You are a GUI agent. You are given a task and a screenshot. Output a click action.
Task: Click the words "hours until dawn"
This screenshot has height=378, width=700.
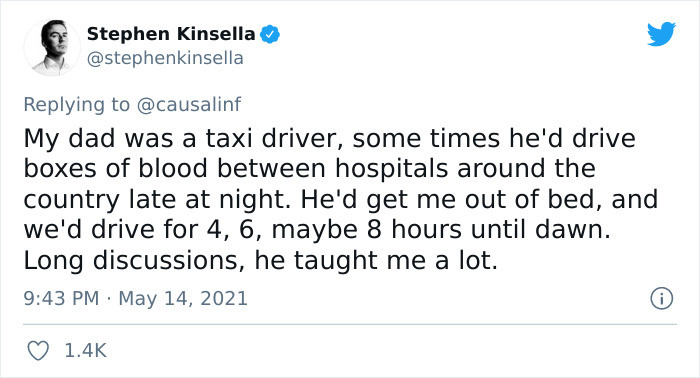coord(497,230)
